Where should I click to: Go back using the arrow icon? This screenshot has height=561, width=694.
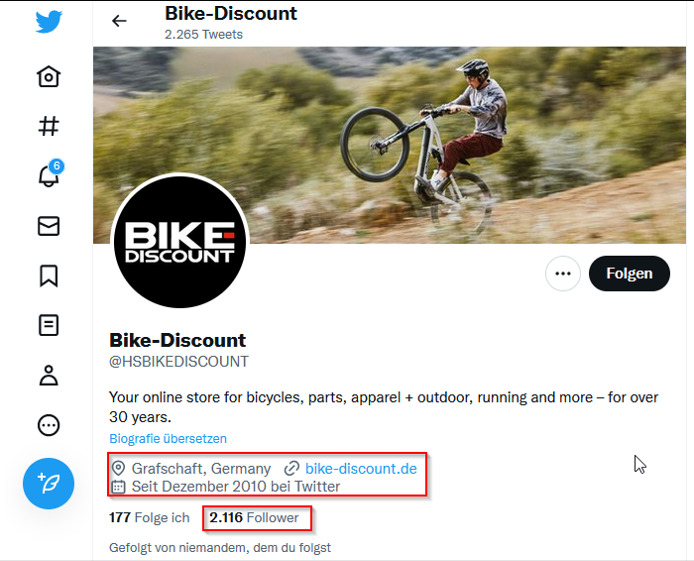coord(119,21)
